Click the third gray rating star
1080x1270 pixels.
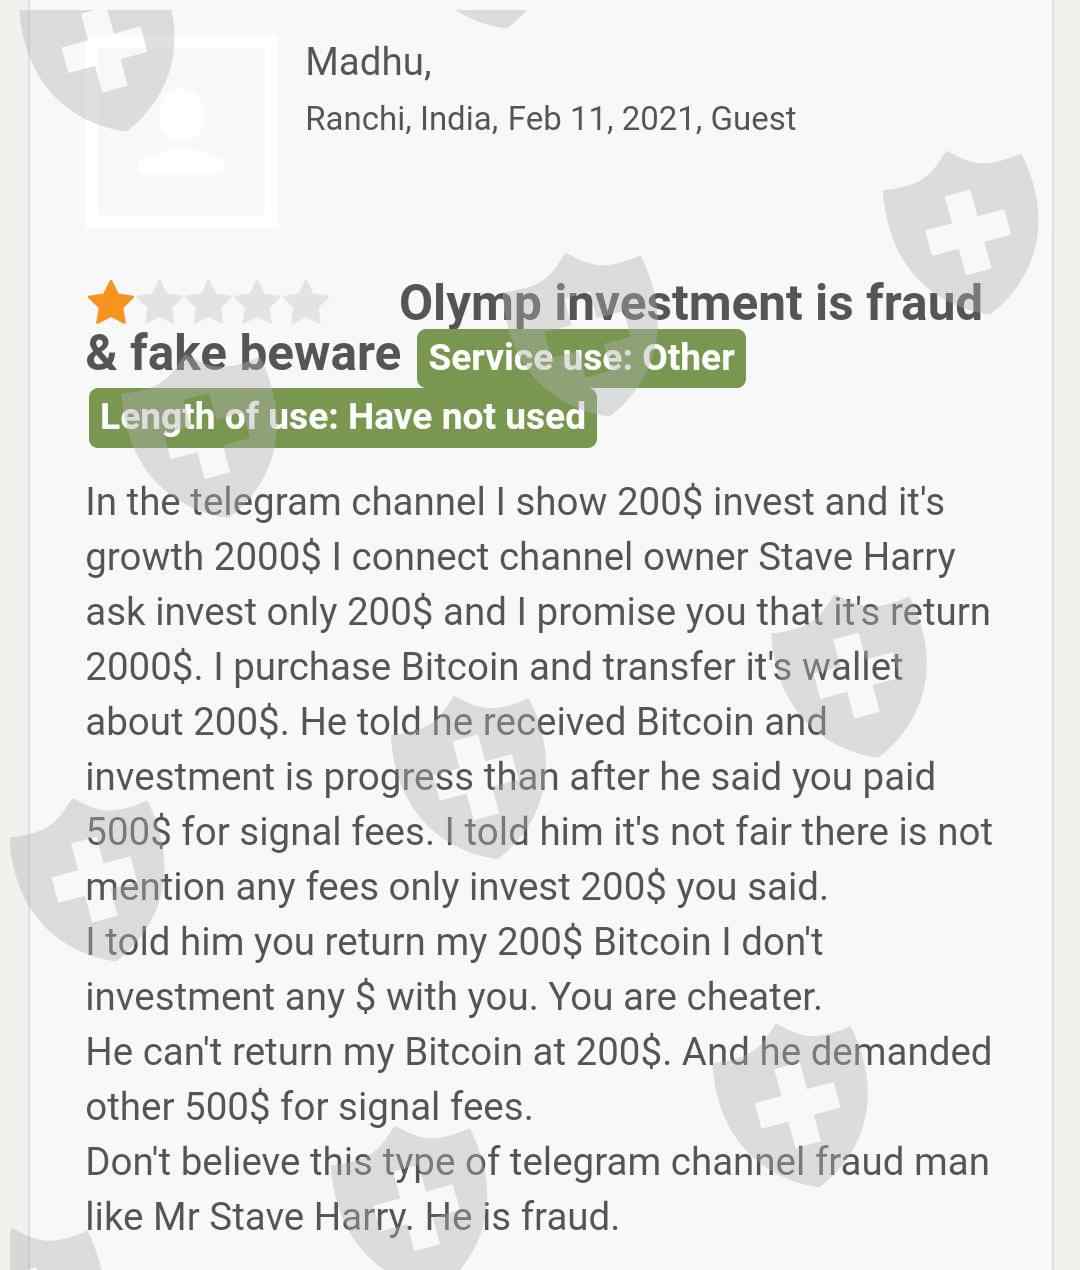tap(209, 302)
